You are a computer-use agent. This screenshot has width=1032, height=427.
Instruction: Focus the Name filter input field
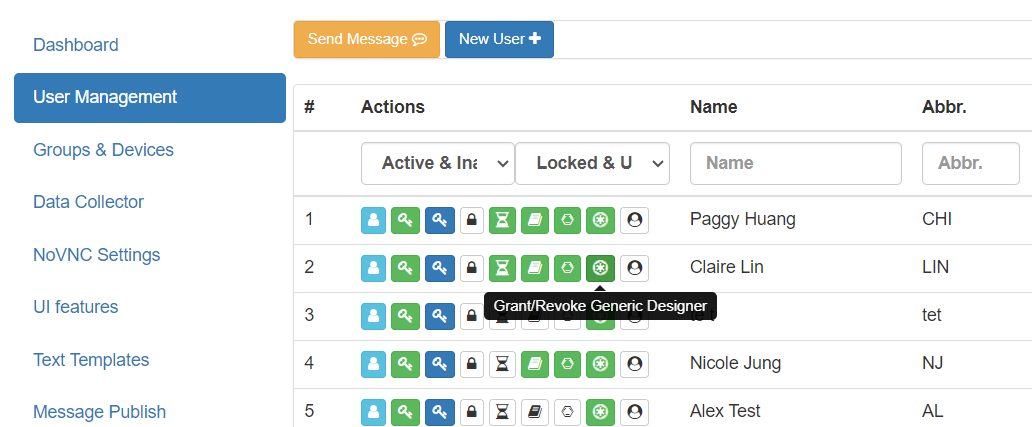click(795, 163)
